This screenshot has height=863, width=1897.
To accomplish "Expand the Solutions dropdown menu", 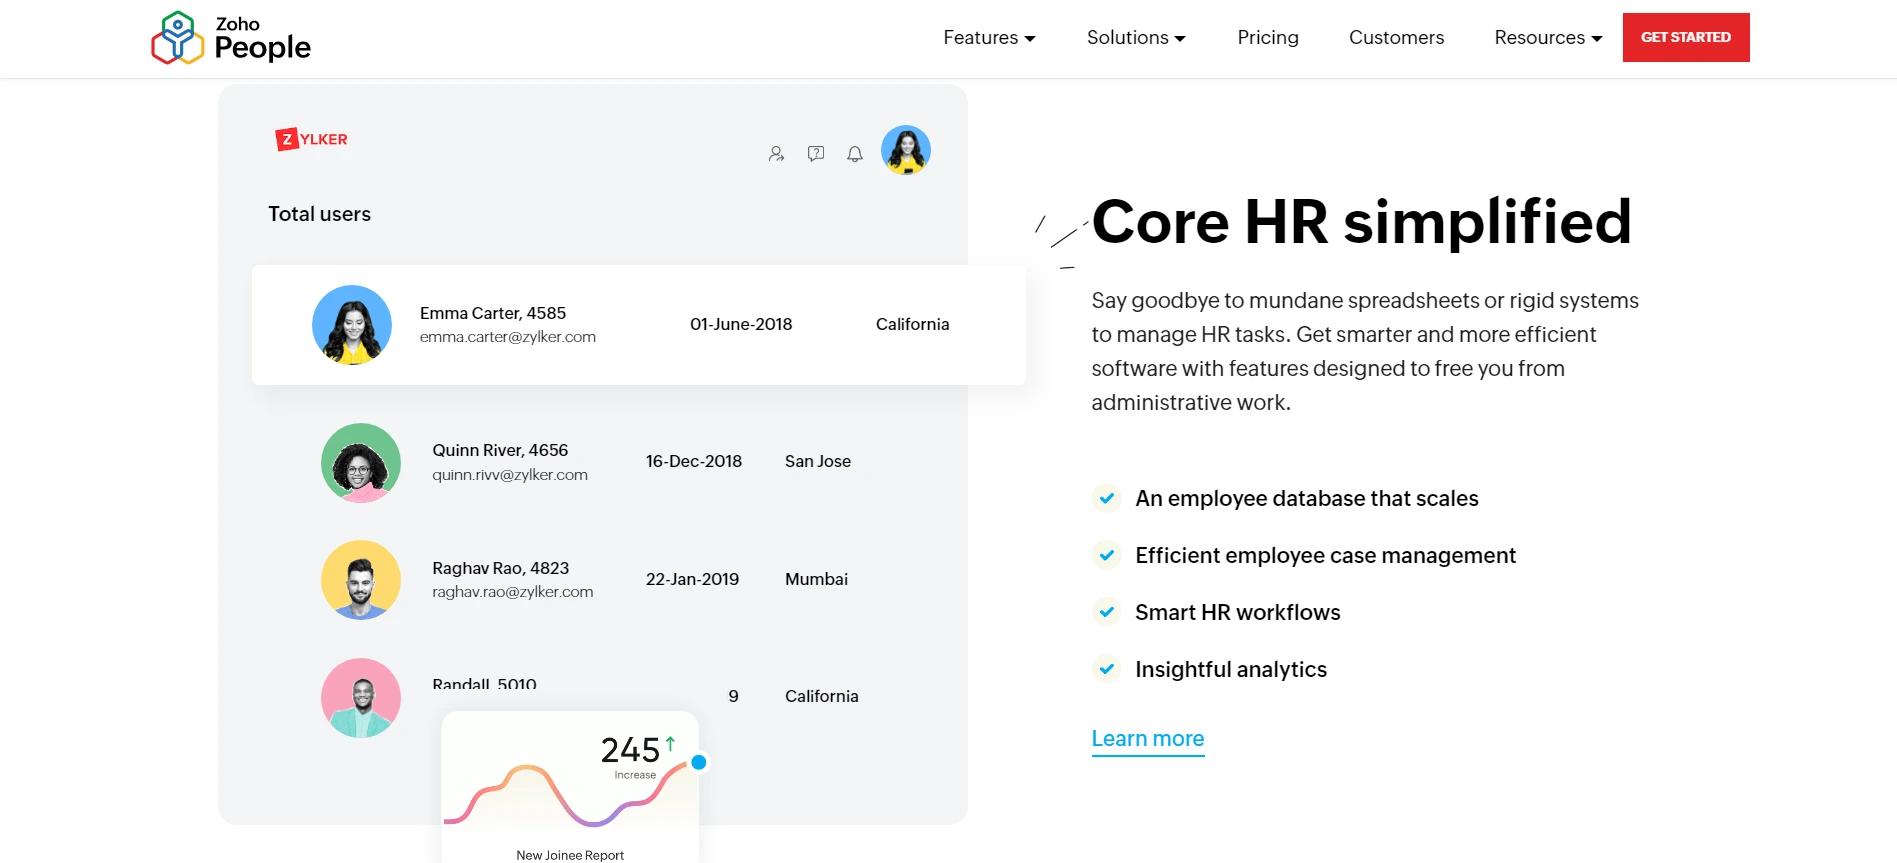I will (1136, 38).
